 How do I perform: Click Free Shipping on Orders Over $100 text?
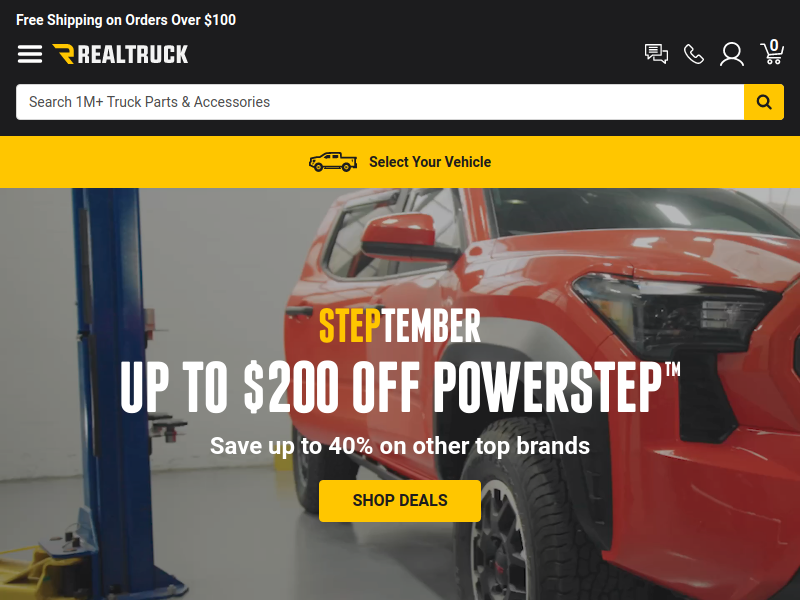pyautogui.click(x=126, y=20)
